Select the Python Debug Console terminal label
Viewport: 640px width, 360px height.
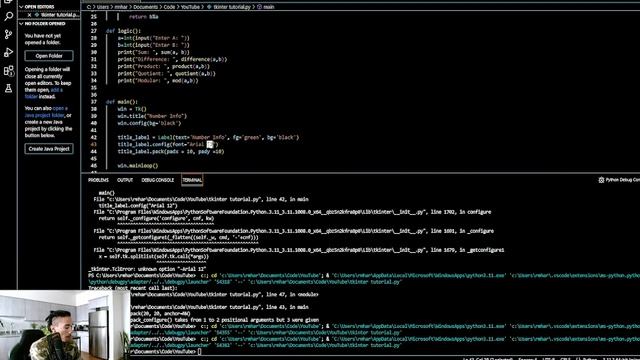tap(622, 180)
